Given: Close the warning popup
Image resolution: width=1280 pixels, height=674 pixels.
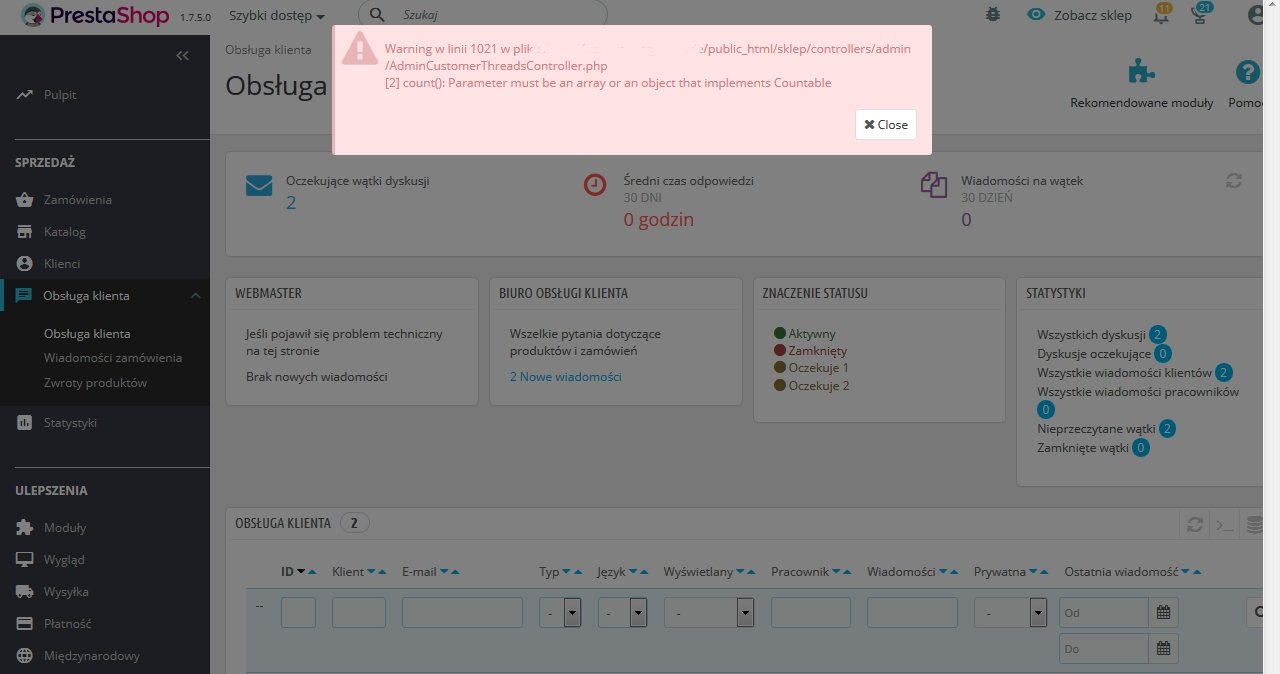Looking at the screenshot, I should point(886,124).
